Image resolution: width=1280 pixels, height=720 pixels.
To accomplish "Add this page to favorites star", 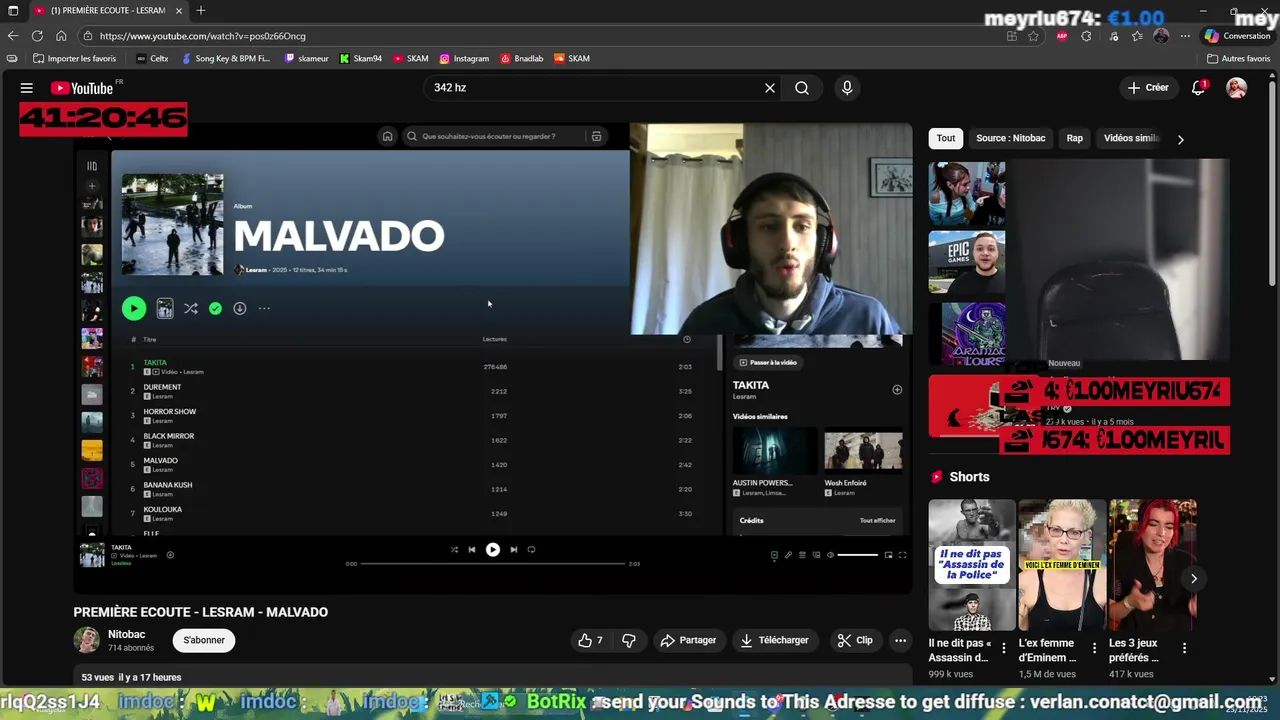I will click(x=1033, y=36).
